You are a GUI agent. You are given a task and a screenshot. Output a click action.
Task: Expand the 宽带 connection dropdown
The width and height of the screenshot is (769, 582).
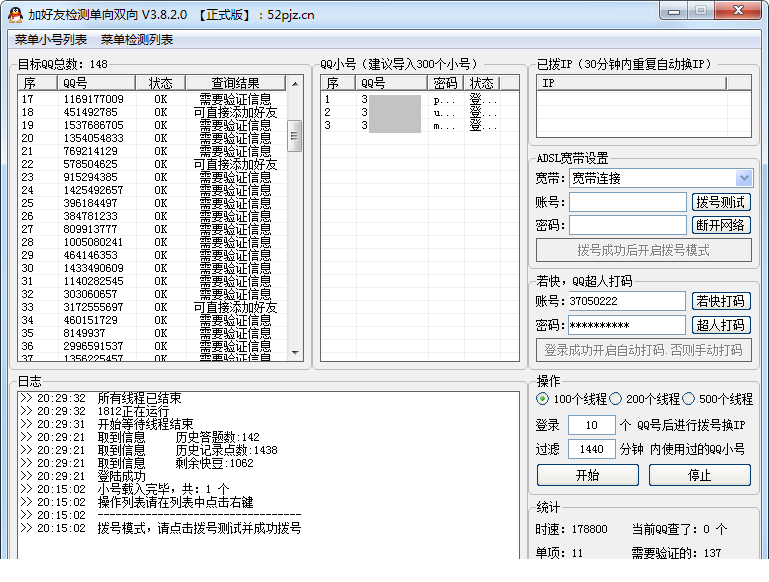(744, 178)
